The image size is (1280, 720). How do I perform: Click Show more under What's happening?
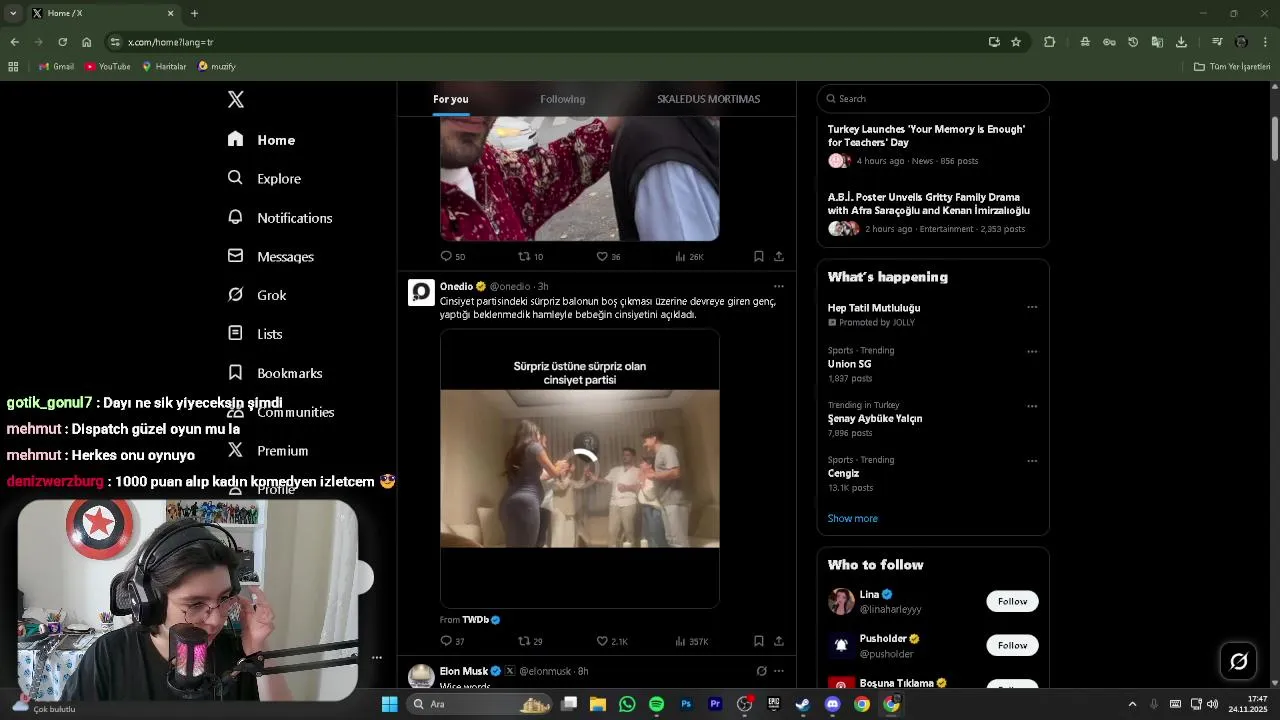(x=853, y=518)
